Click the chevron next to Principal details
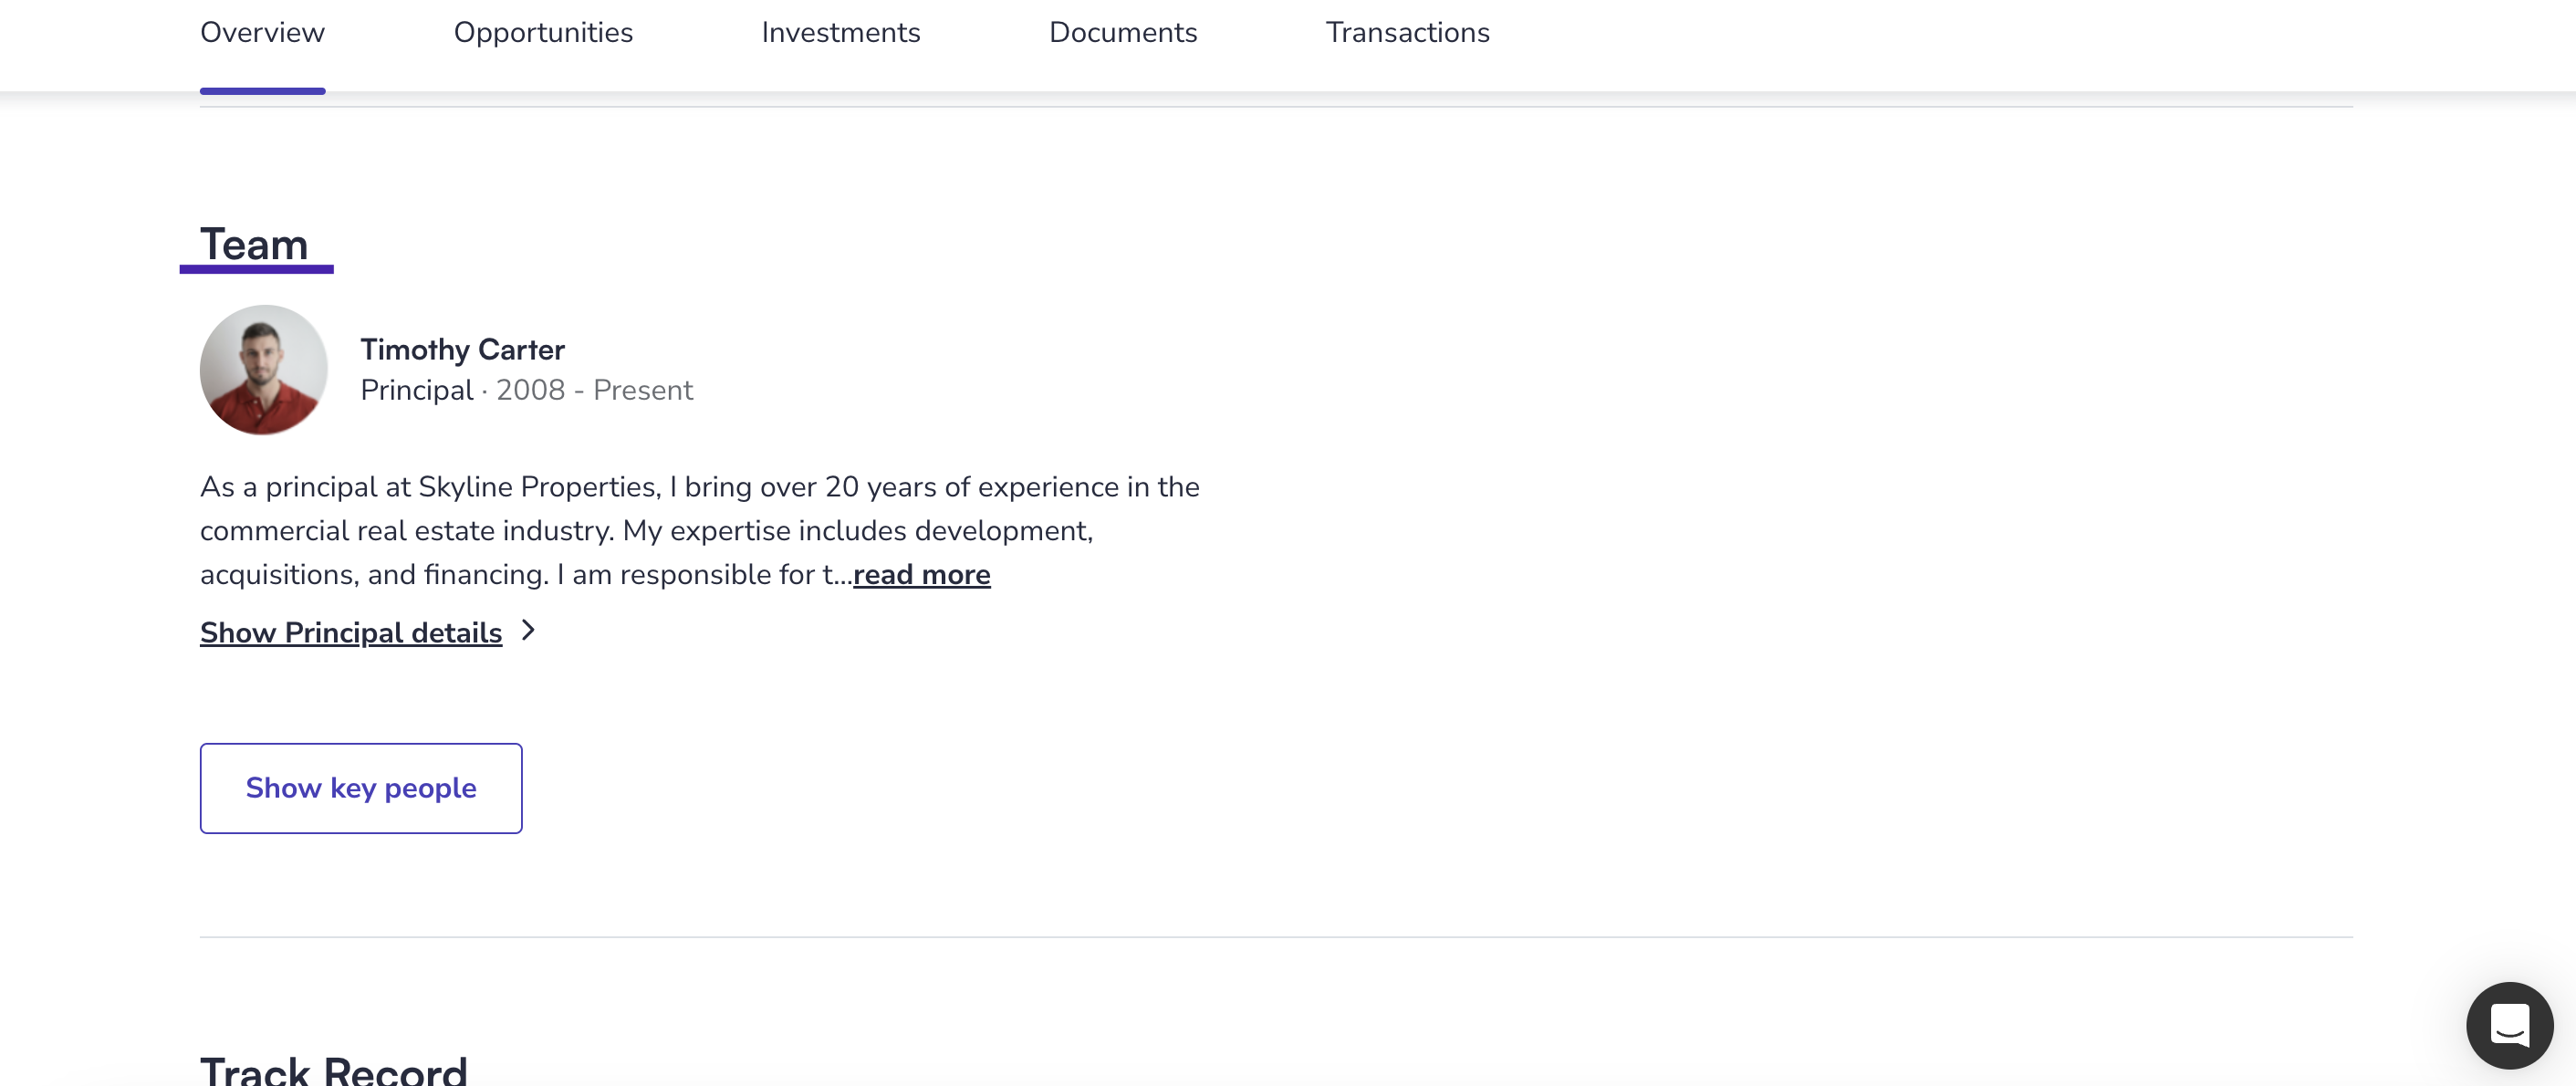 pos(528,631)
